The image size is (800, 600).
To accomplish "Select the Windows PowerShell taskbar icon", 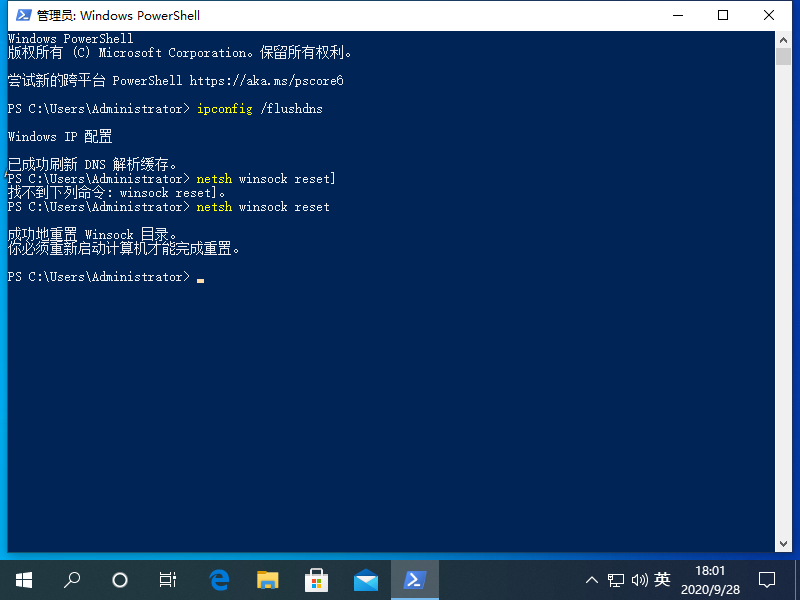I will click(x=414, y=579).
